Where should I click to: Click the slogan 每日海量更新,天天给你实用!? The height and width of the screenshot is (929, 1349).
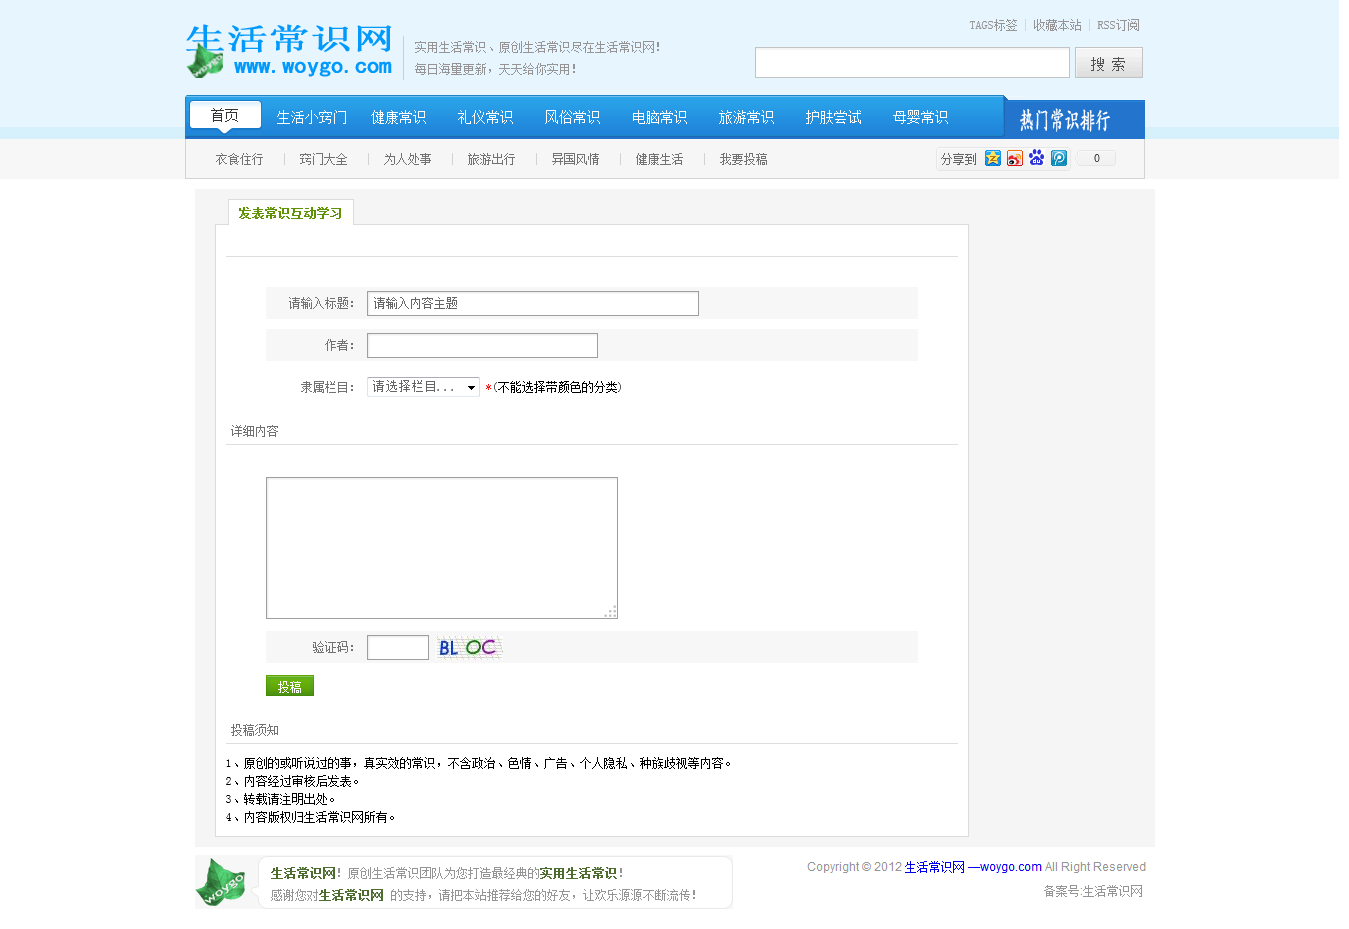click(495, 69)
